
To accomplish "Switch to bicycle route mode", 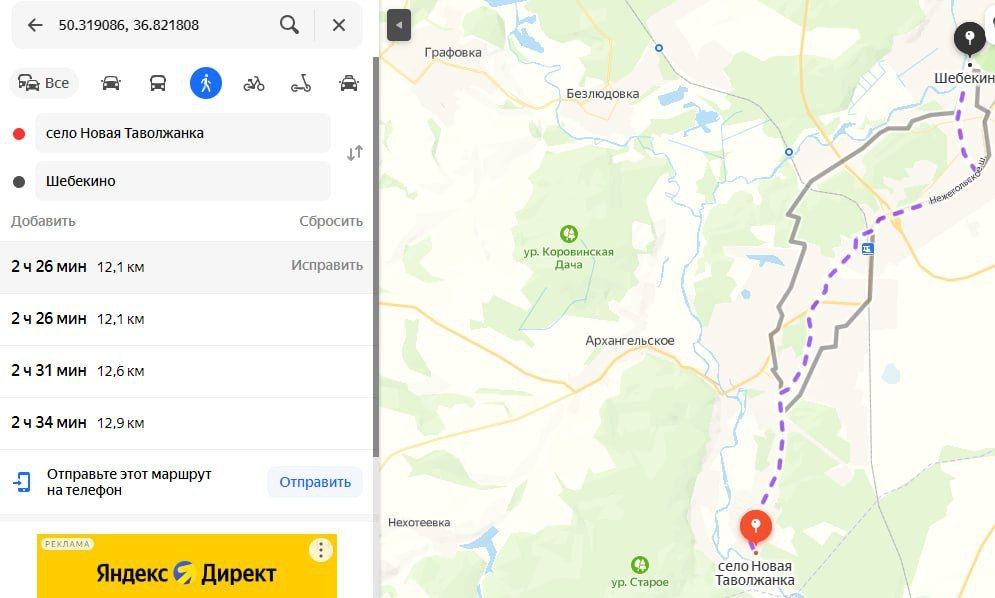I will (x=254, y=83).
